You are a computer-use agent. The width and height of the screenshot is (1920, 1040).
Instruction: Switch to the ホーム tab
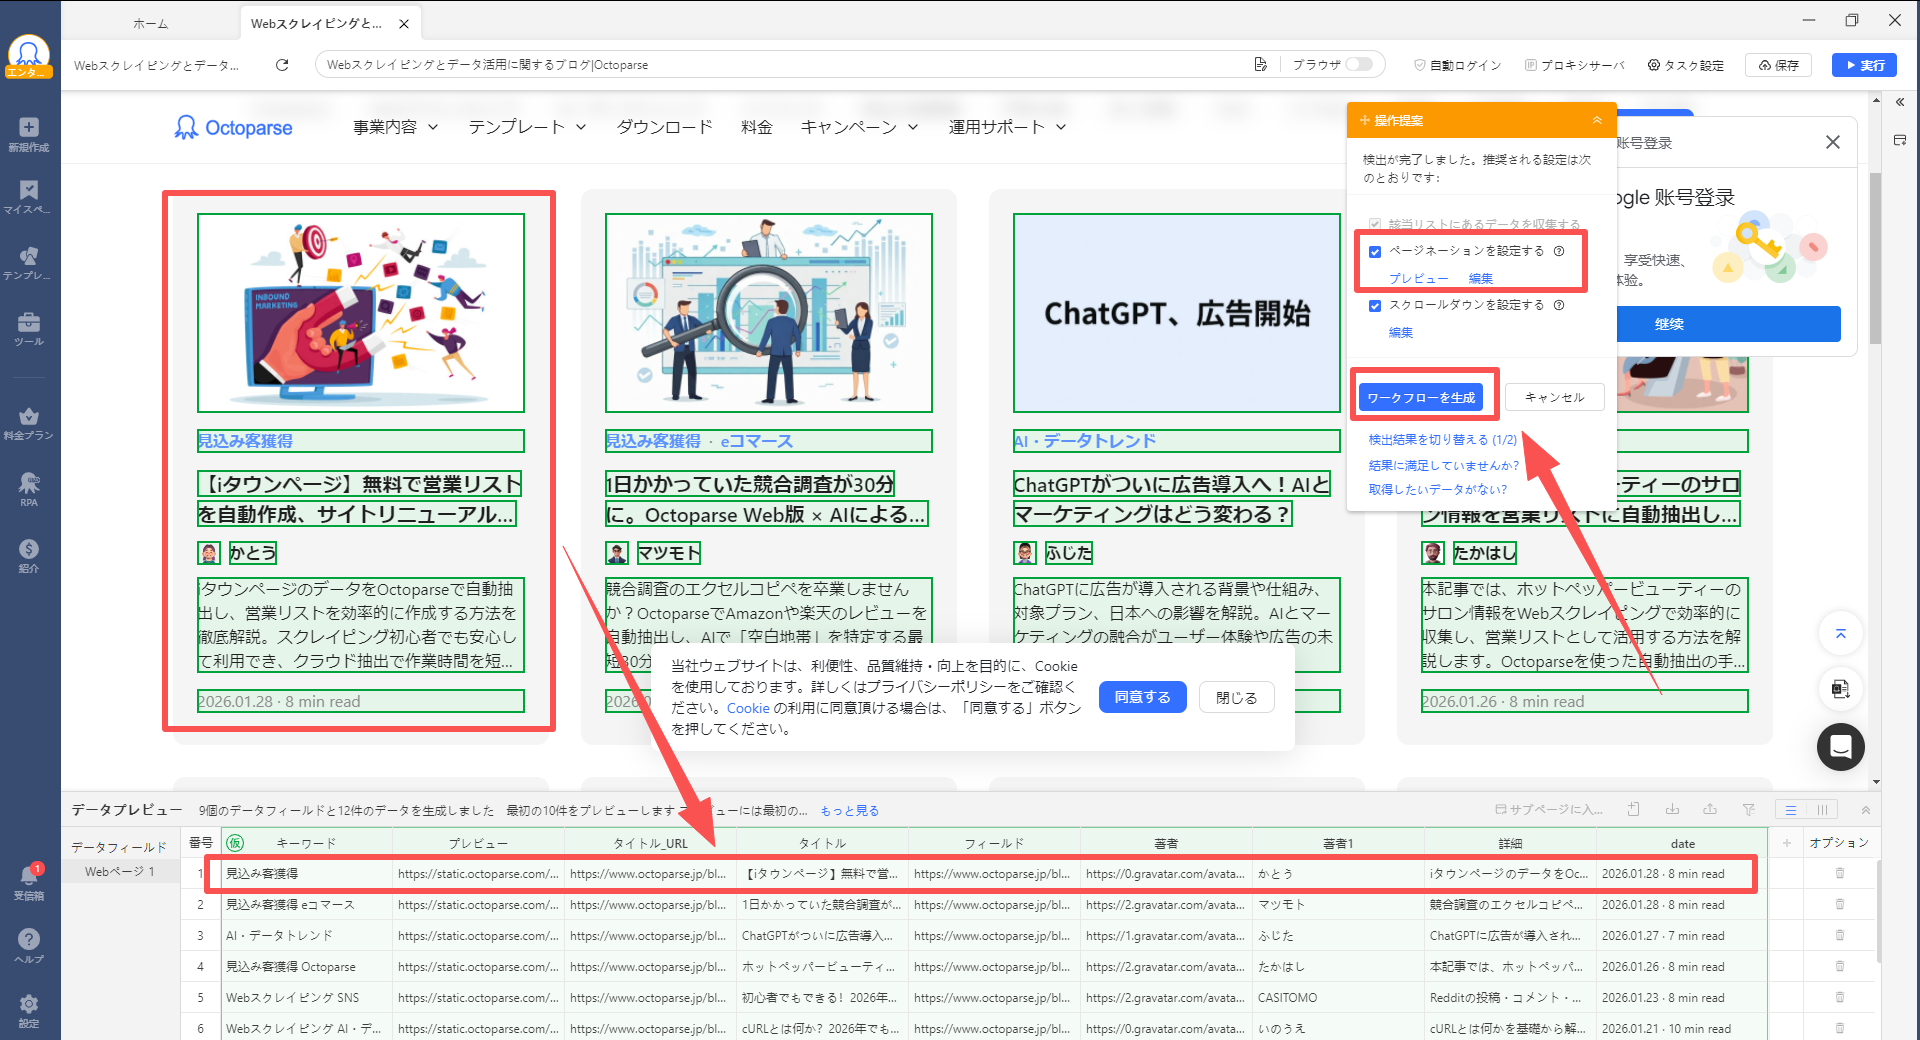point(150,22)
